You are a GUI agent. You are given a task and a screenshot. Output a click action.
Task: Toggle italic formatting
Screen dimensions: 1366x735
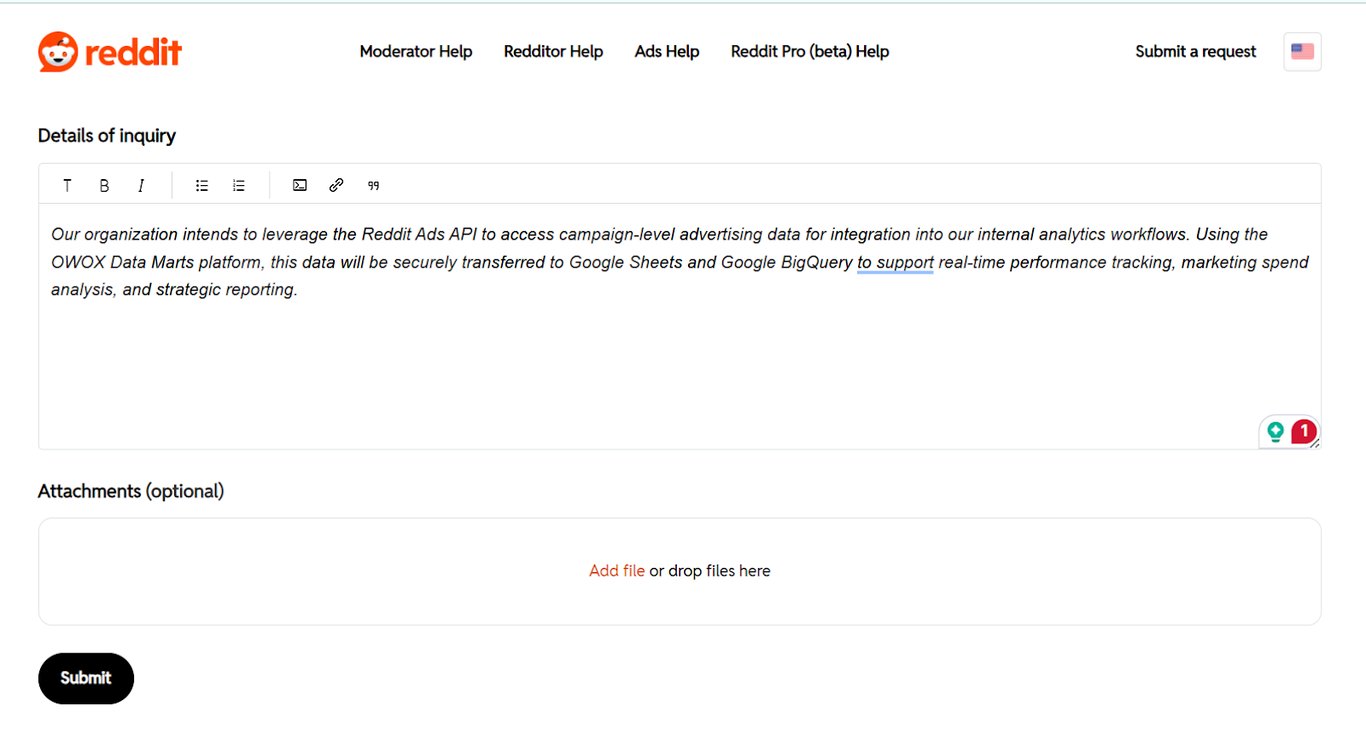tap(141, 185)
